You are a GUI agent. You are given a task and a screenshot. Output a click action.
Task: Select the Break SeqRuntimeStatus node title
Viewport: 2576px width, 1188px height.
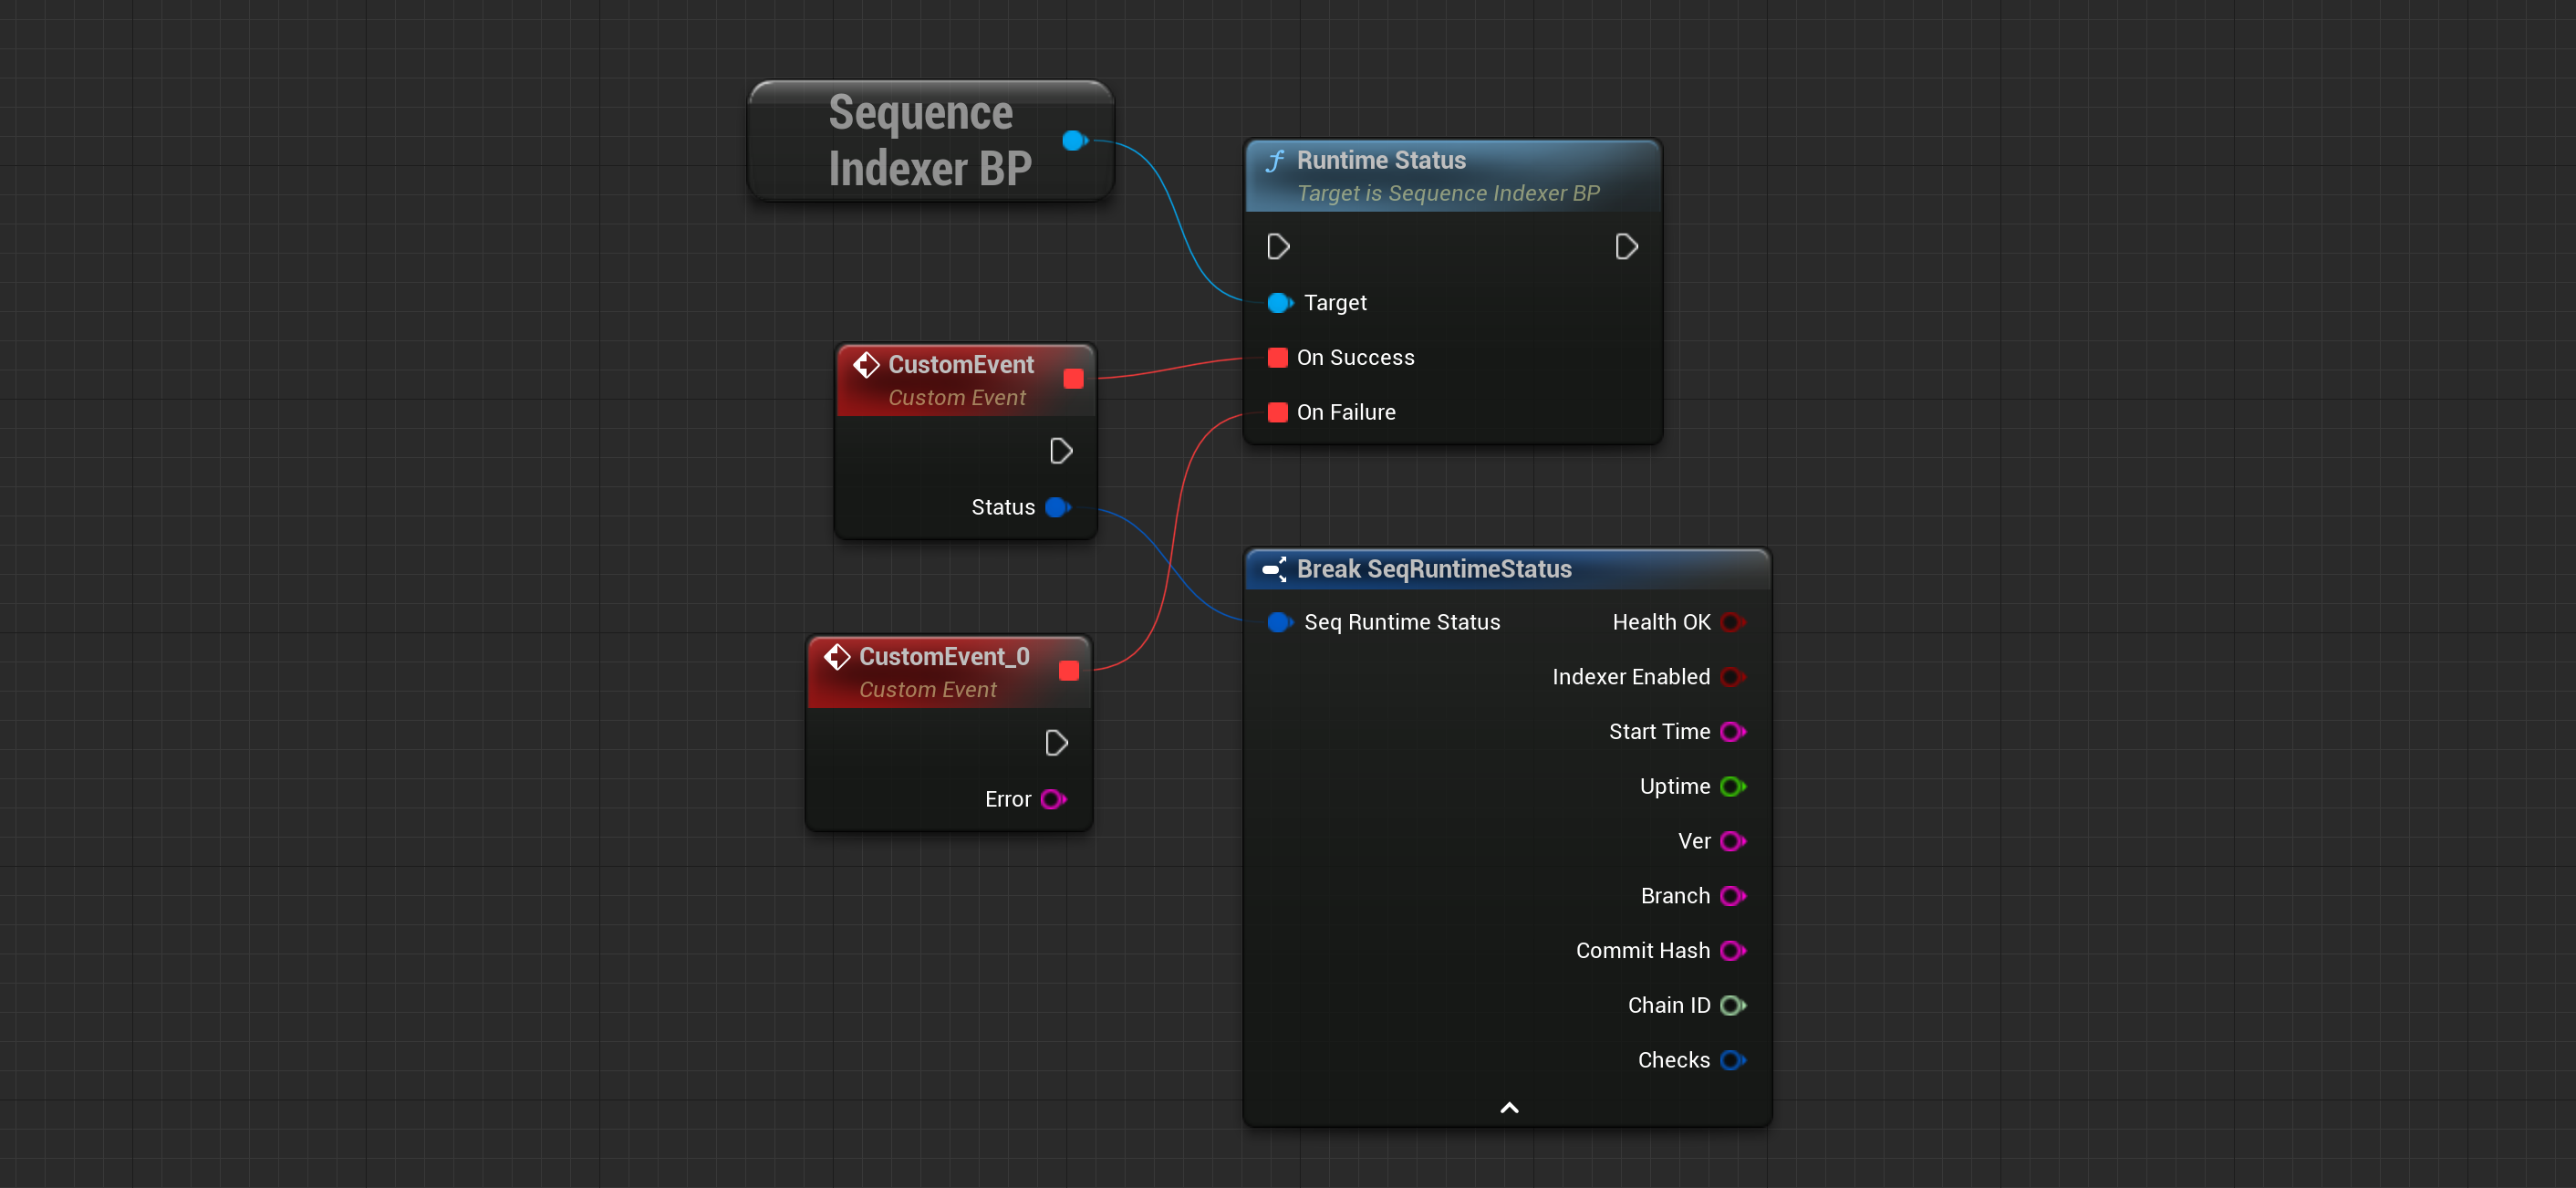click(x=1433, y=569)
